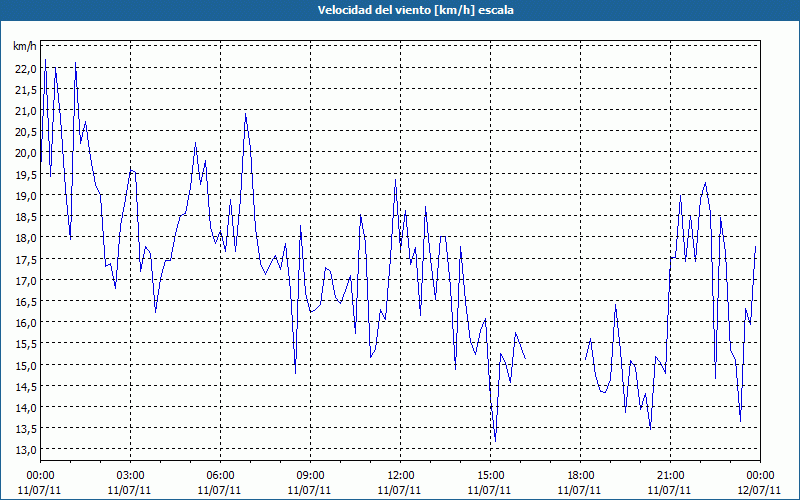Viewport: 800px width, 500px height.
Task: Click the chart title 'Velocidad del viento [km/h] escala'
Action: 415,10
